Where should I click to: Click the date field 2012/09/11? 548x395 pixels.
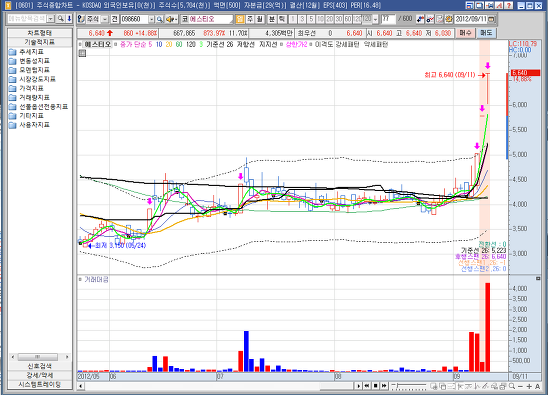pyautogui.click(x=471, y=19)
